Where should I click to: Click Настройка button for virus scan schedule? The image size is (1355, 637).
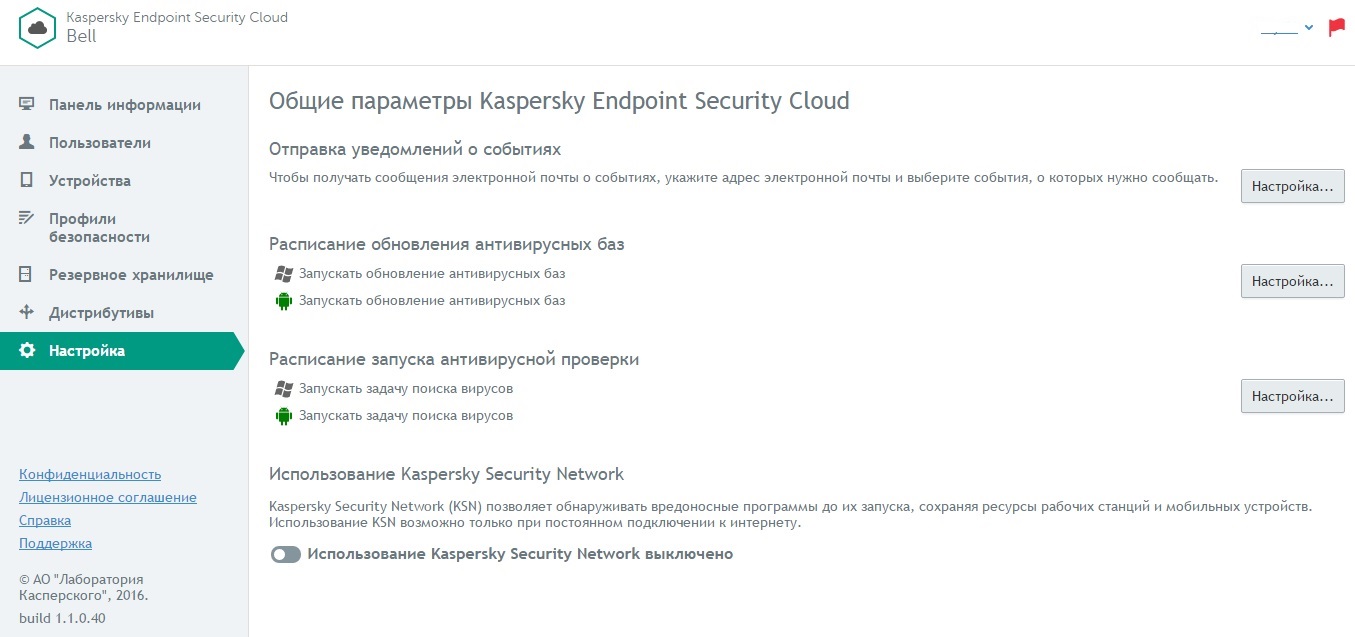click(1292, 396)
